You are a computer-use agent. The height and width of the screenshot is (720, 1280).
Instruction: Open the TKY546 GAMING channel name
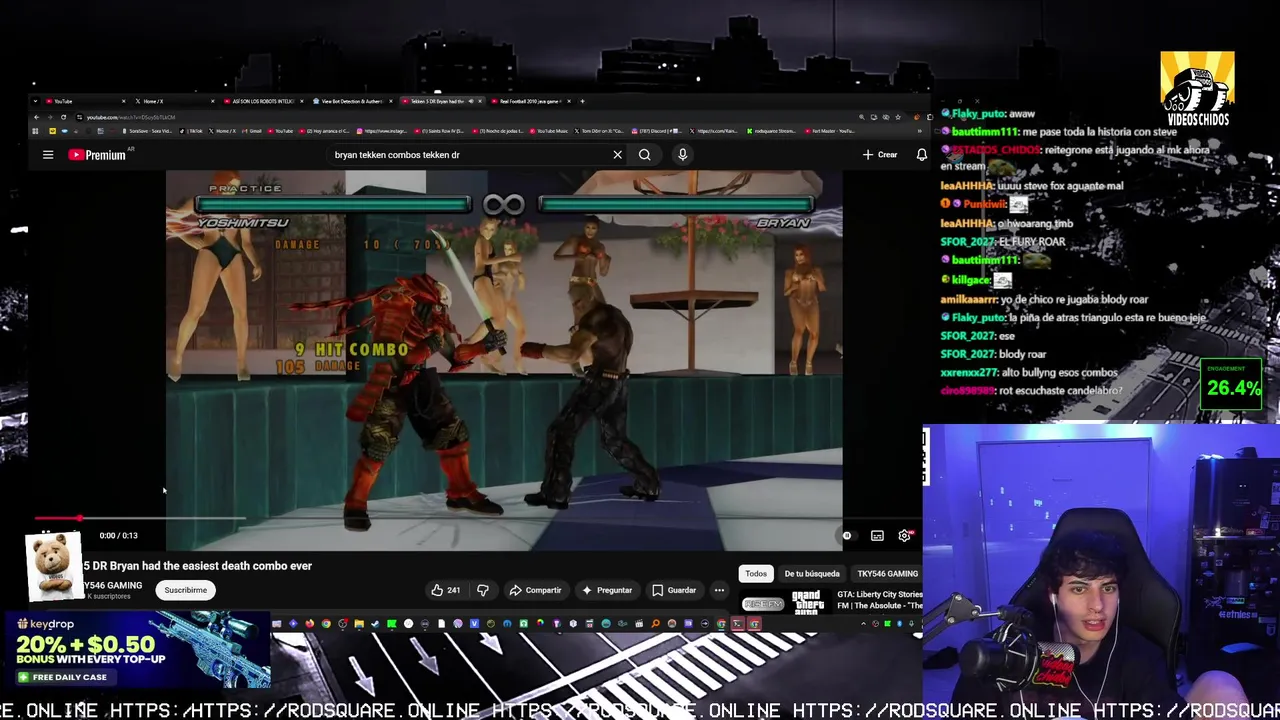(112, 585)
